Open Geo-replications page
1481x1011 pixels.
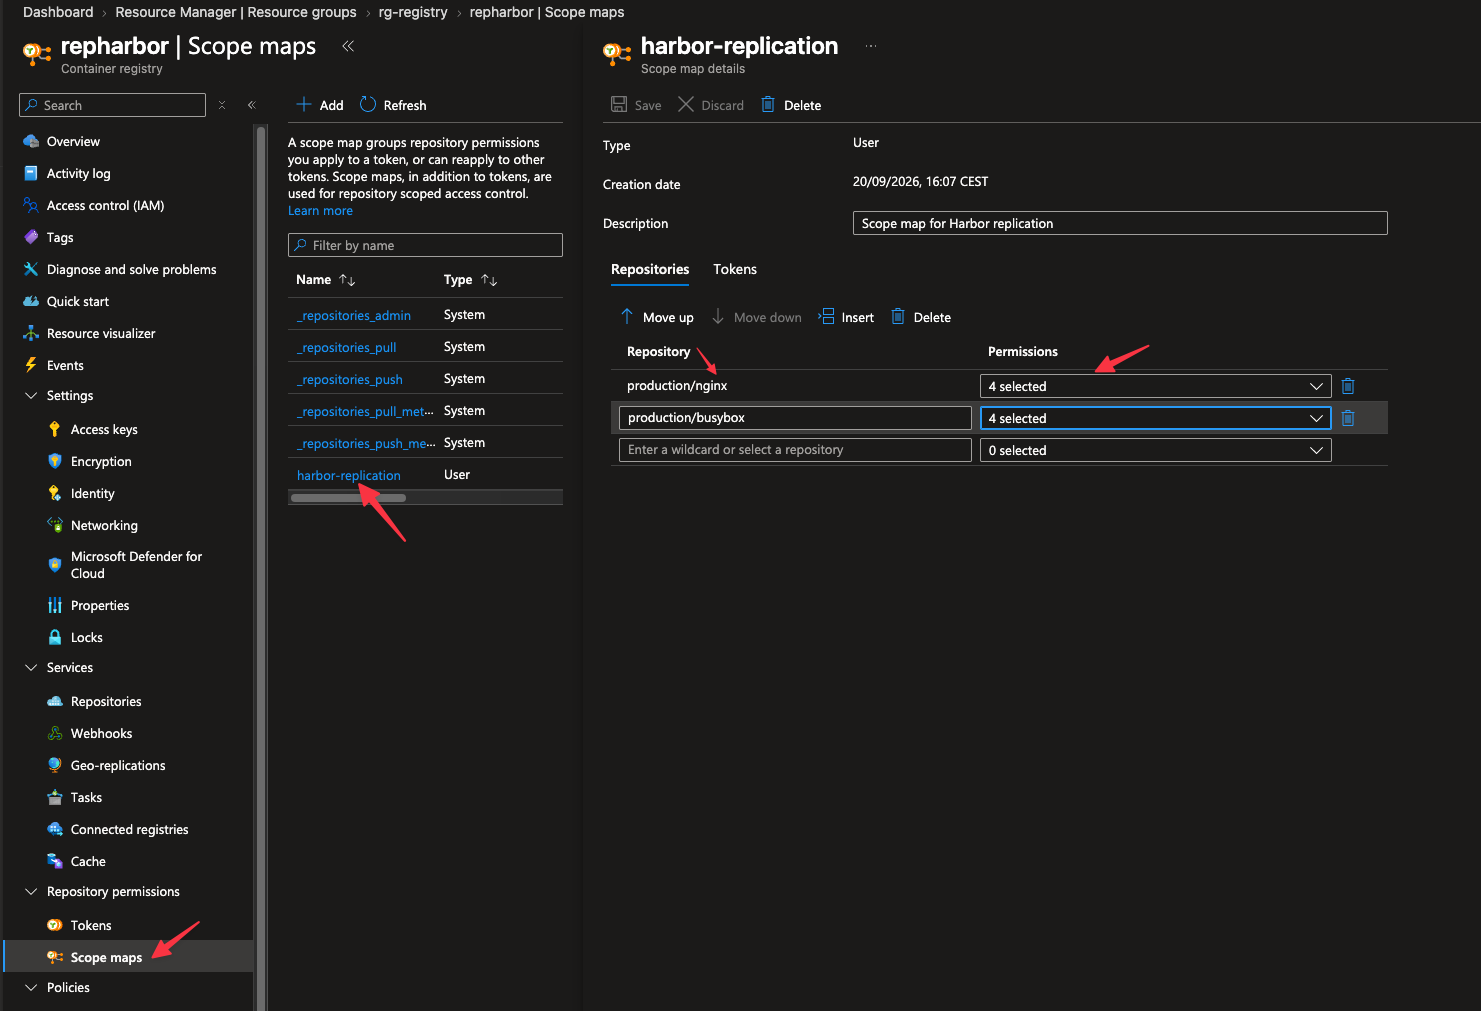tap(118, 765)
